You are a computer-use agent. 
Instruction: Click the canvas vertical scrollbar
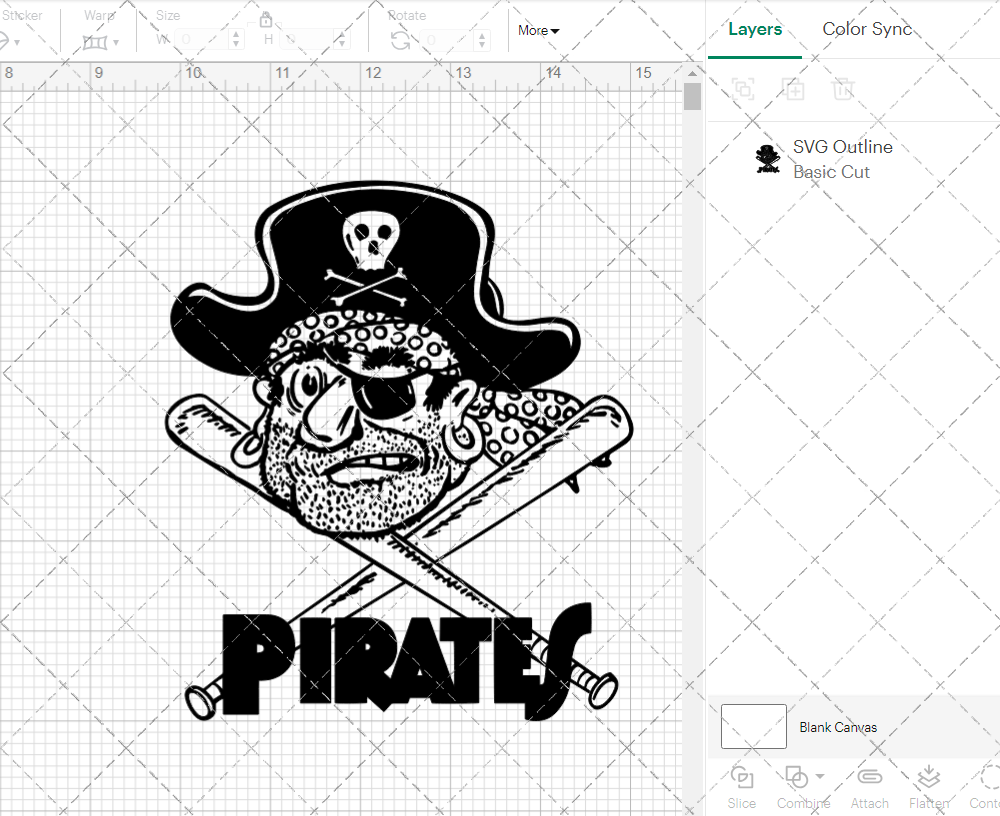point(692,97)
